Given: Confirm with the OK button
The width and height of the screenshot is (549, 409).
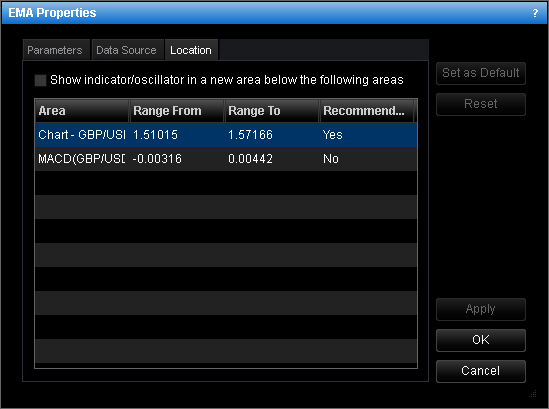Looking at the screenshot, I should pyautogui.click(x=481, y=340).
